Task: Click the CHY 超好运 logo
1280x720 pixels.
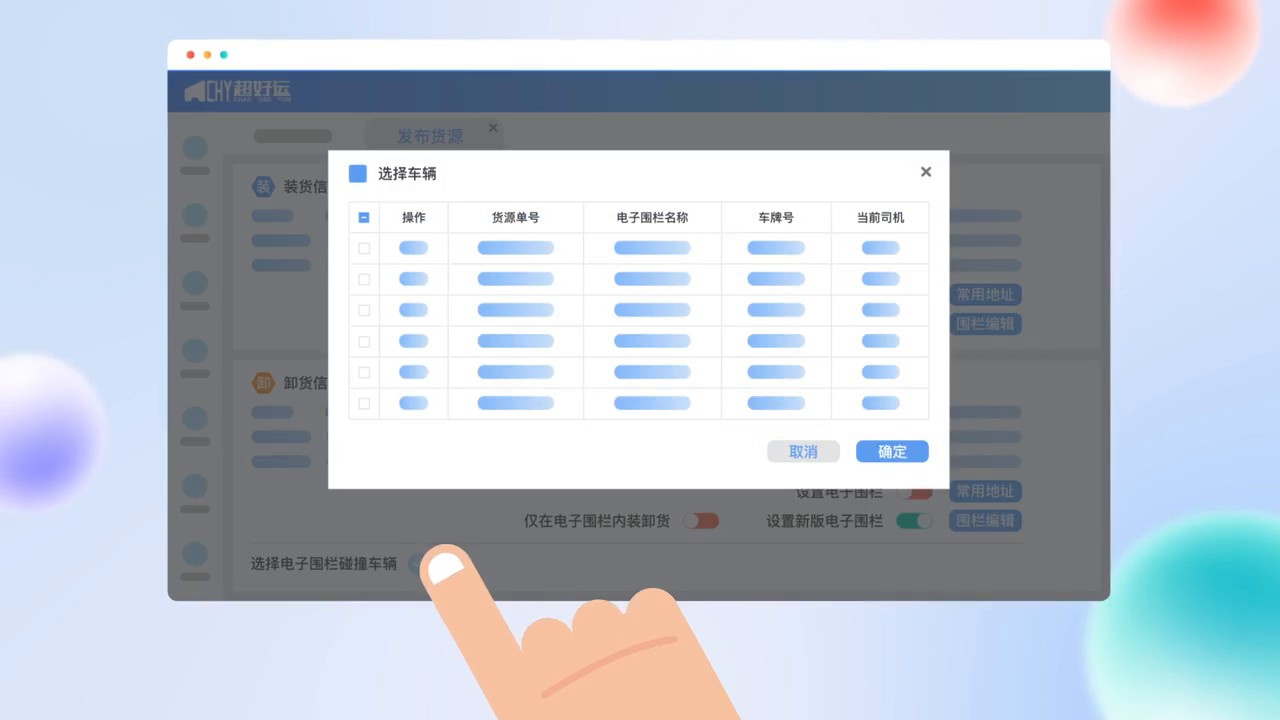Action: pos(237,92)
